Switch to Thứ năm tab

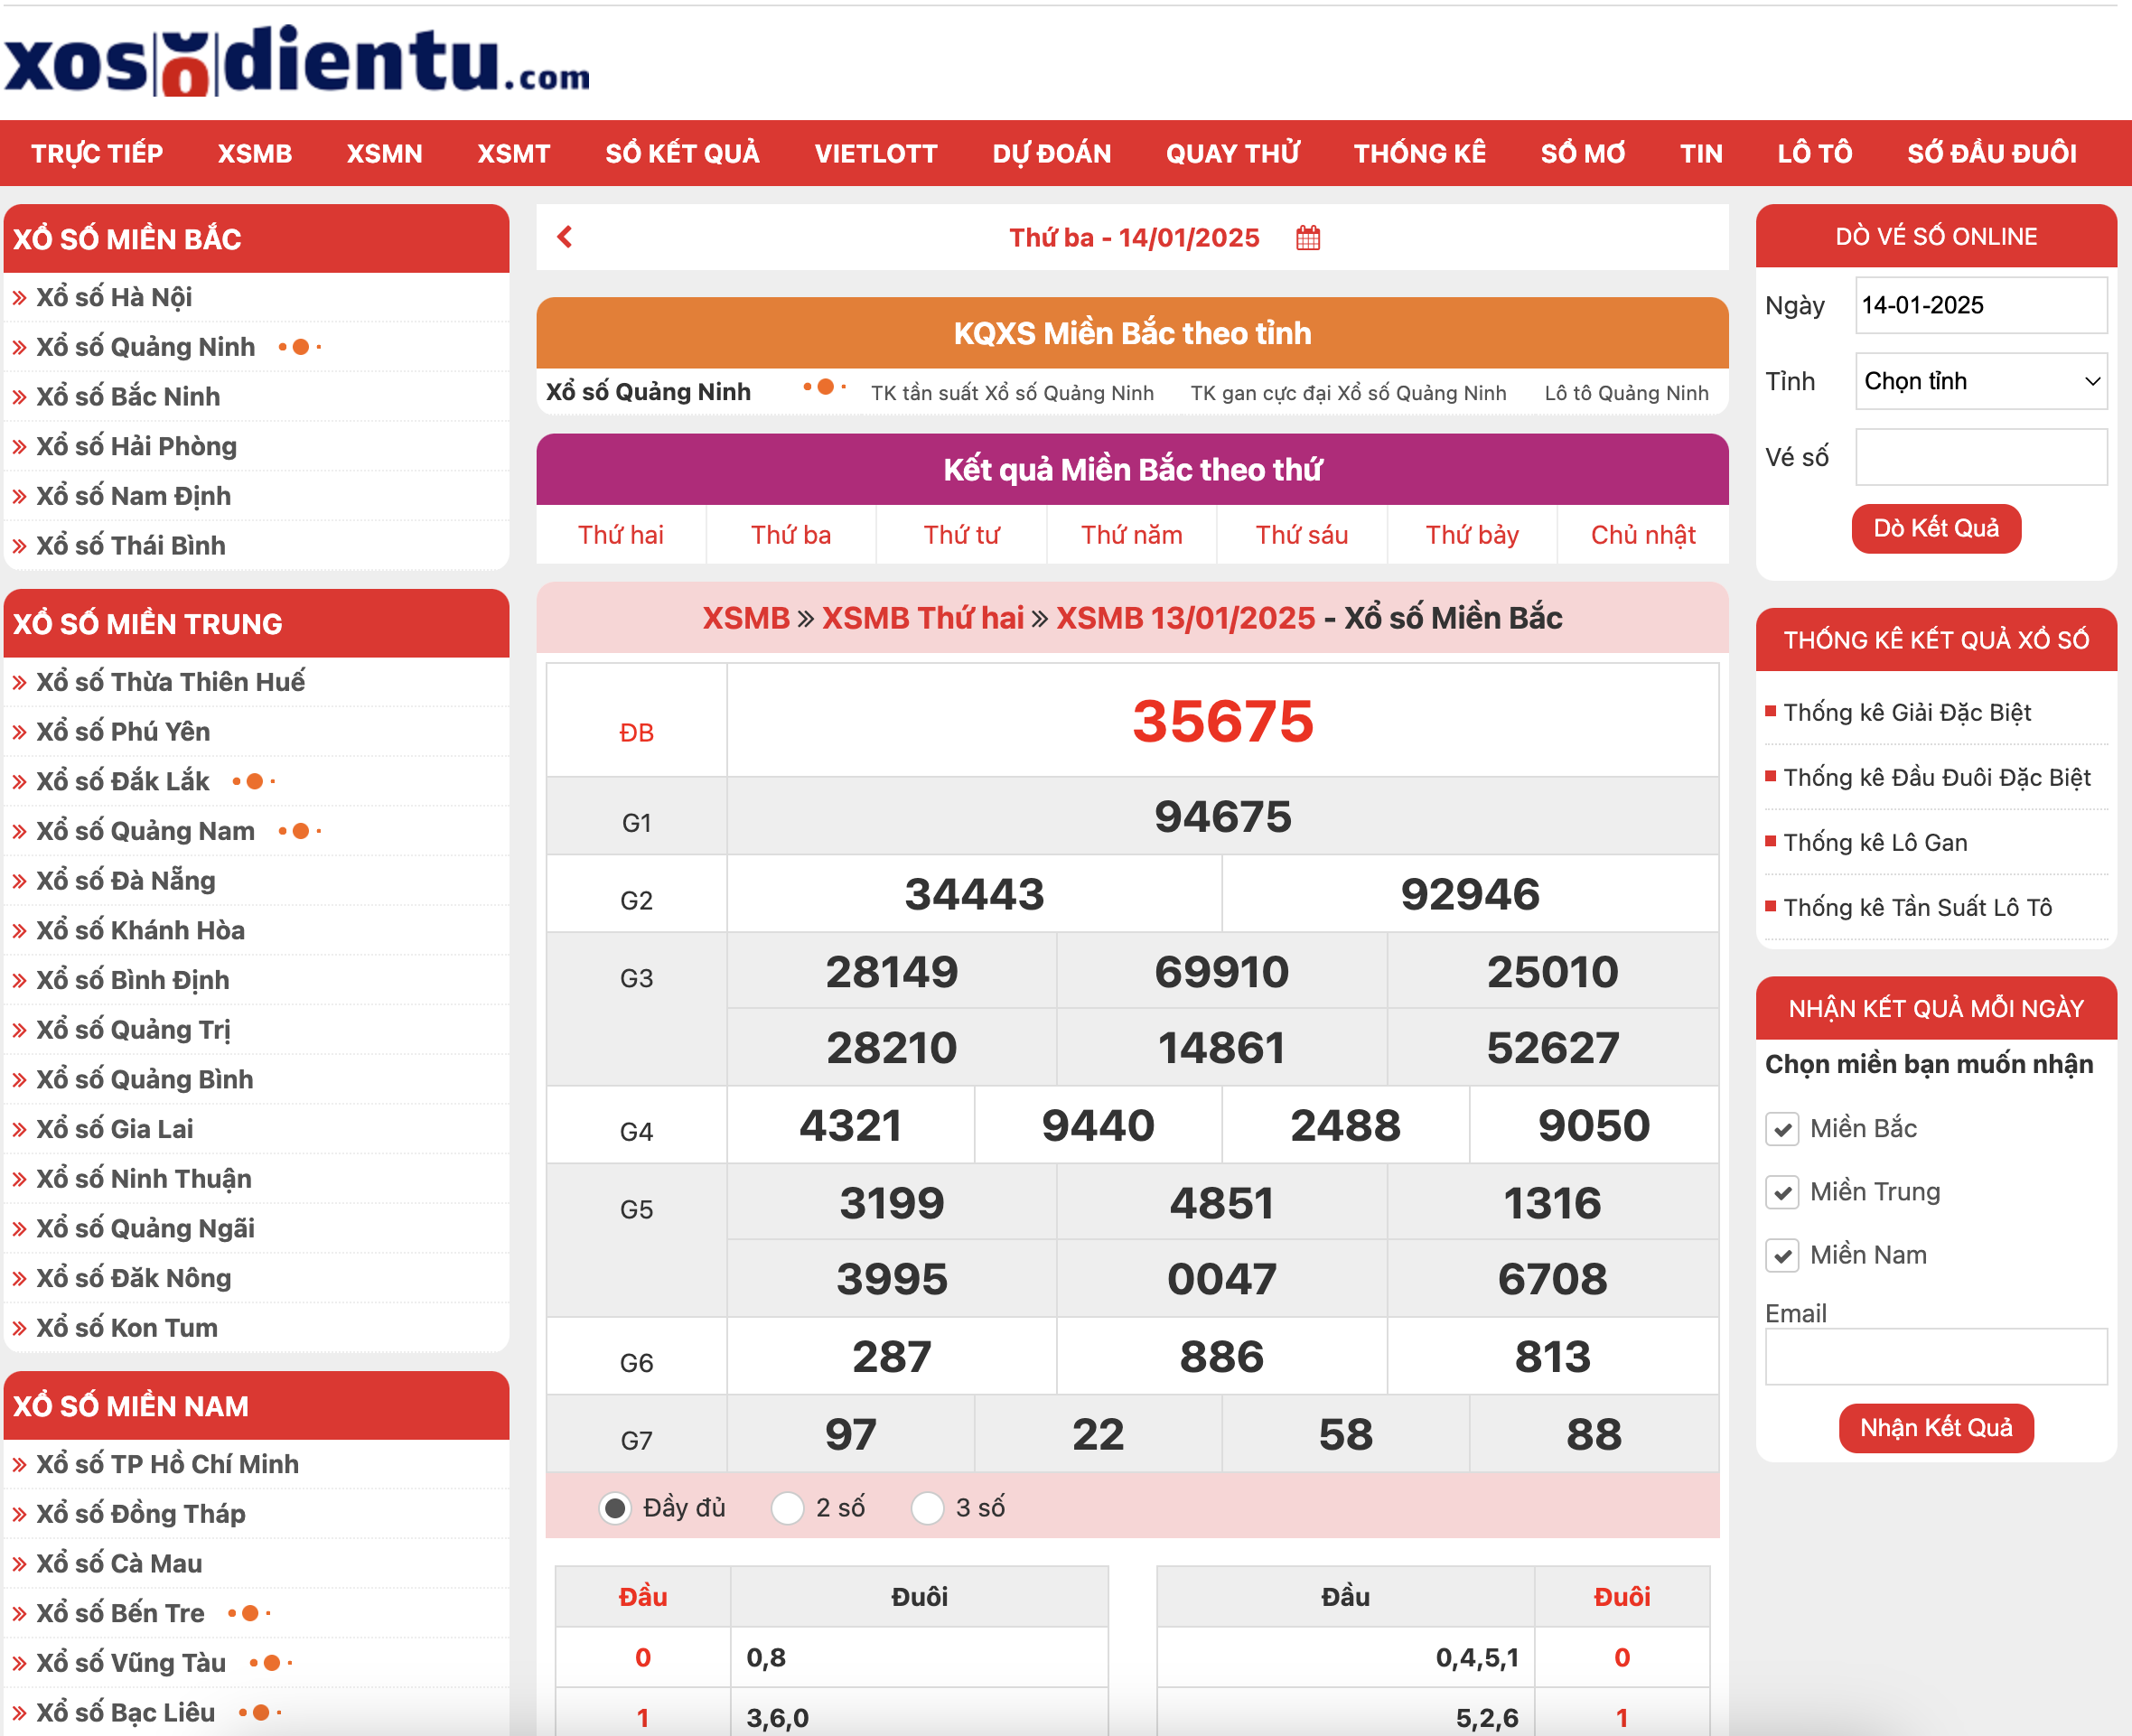1132,535
